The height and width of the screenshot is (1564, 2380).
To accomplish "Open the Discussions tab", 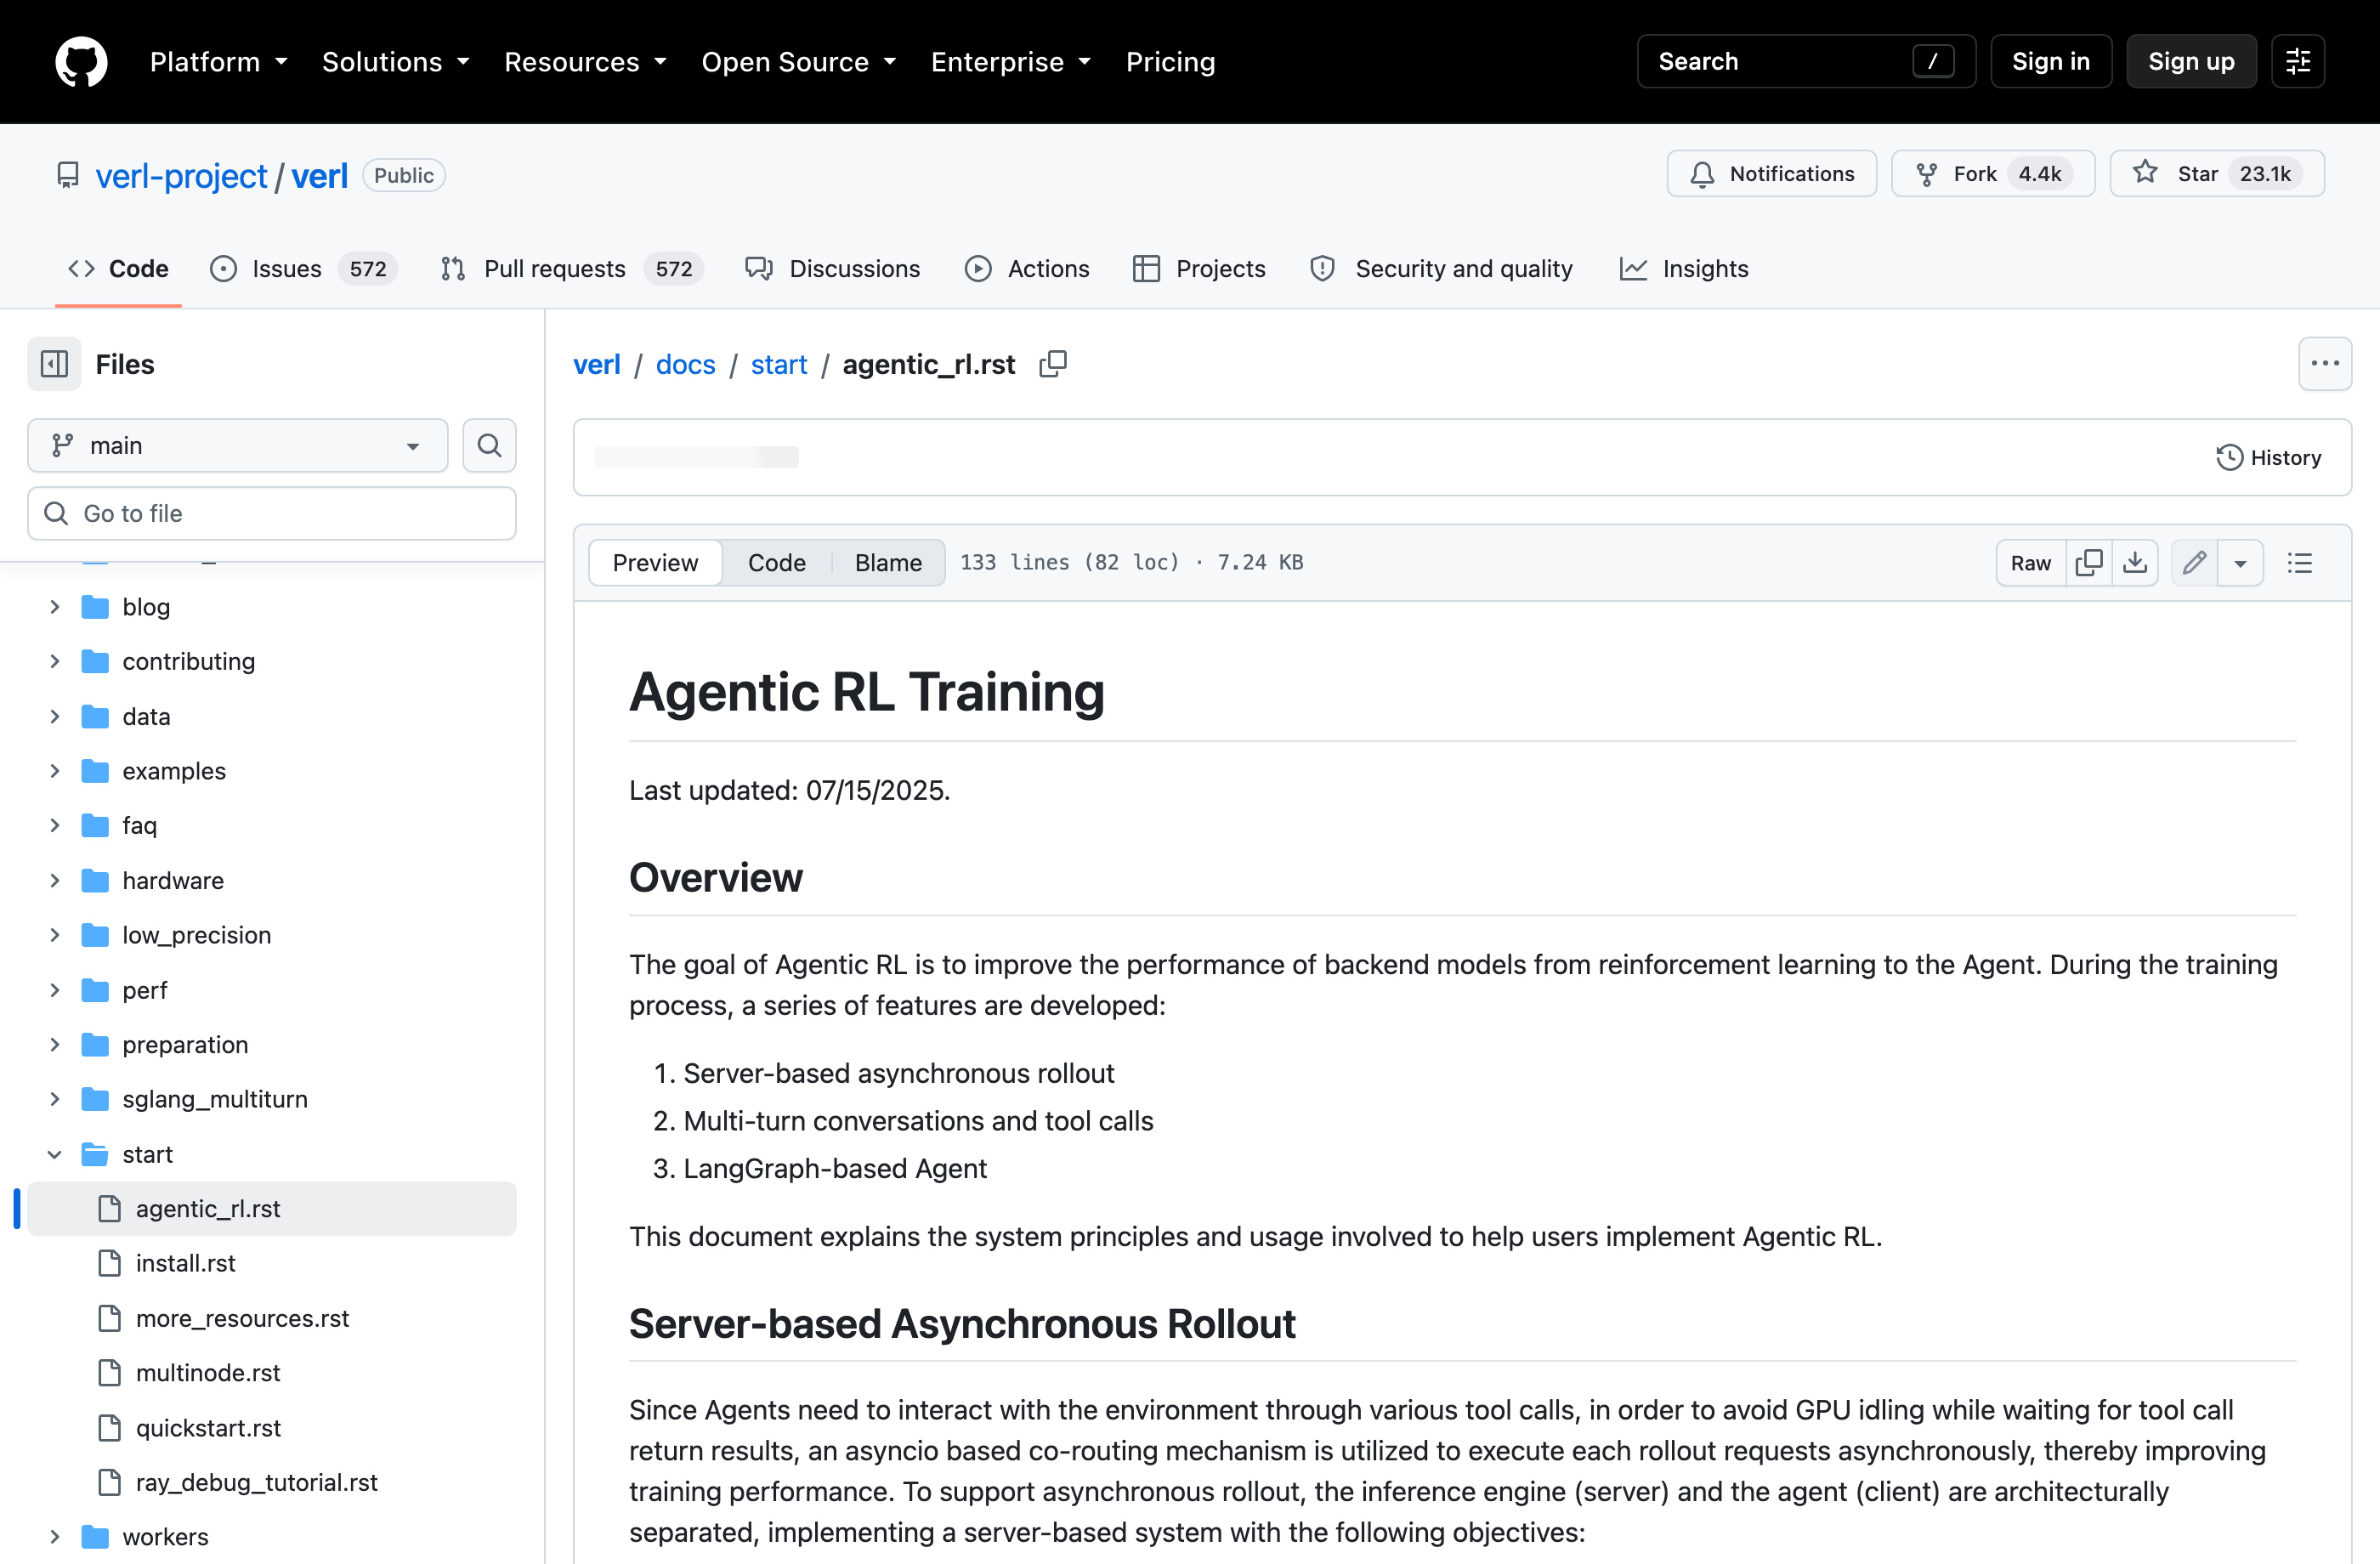I will (832, 269).
